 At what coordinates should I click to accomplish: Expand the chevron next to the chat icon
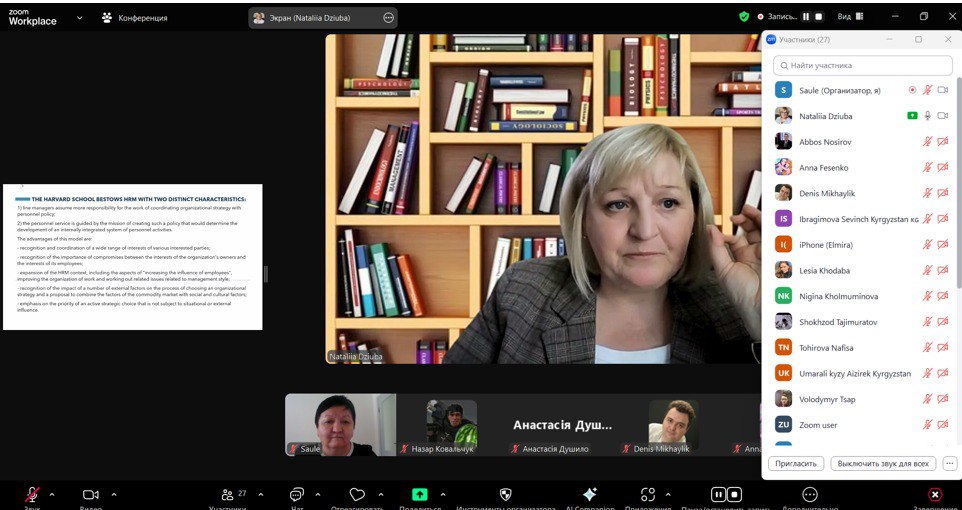pos(318,495)
